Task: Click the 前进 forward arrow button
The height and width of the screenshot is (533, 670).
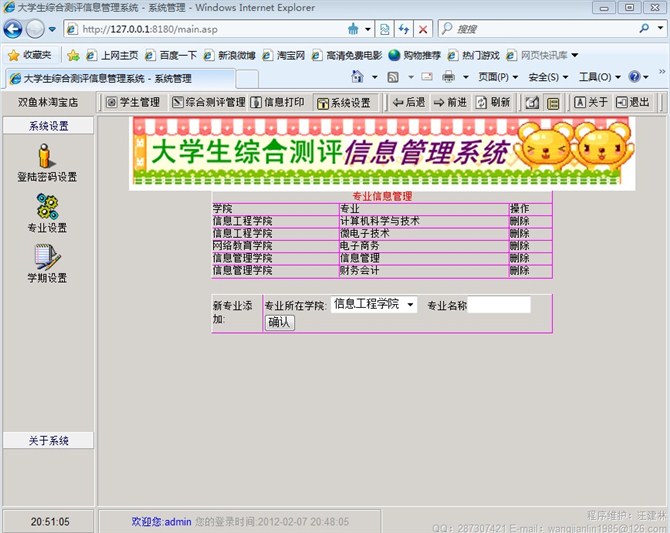Action: (x=449, y=102)
